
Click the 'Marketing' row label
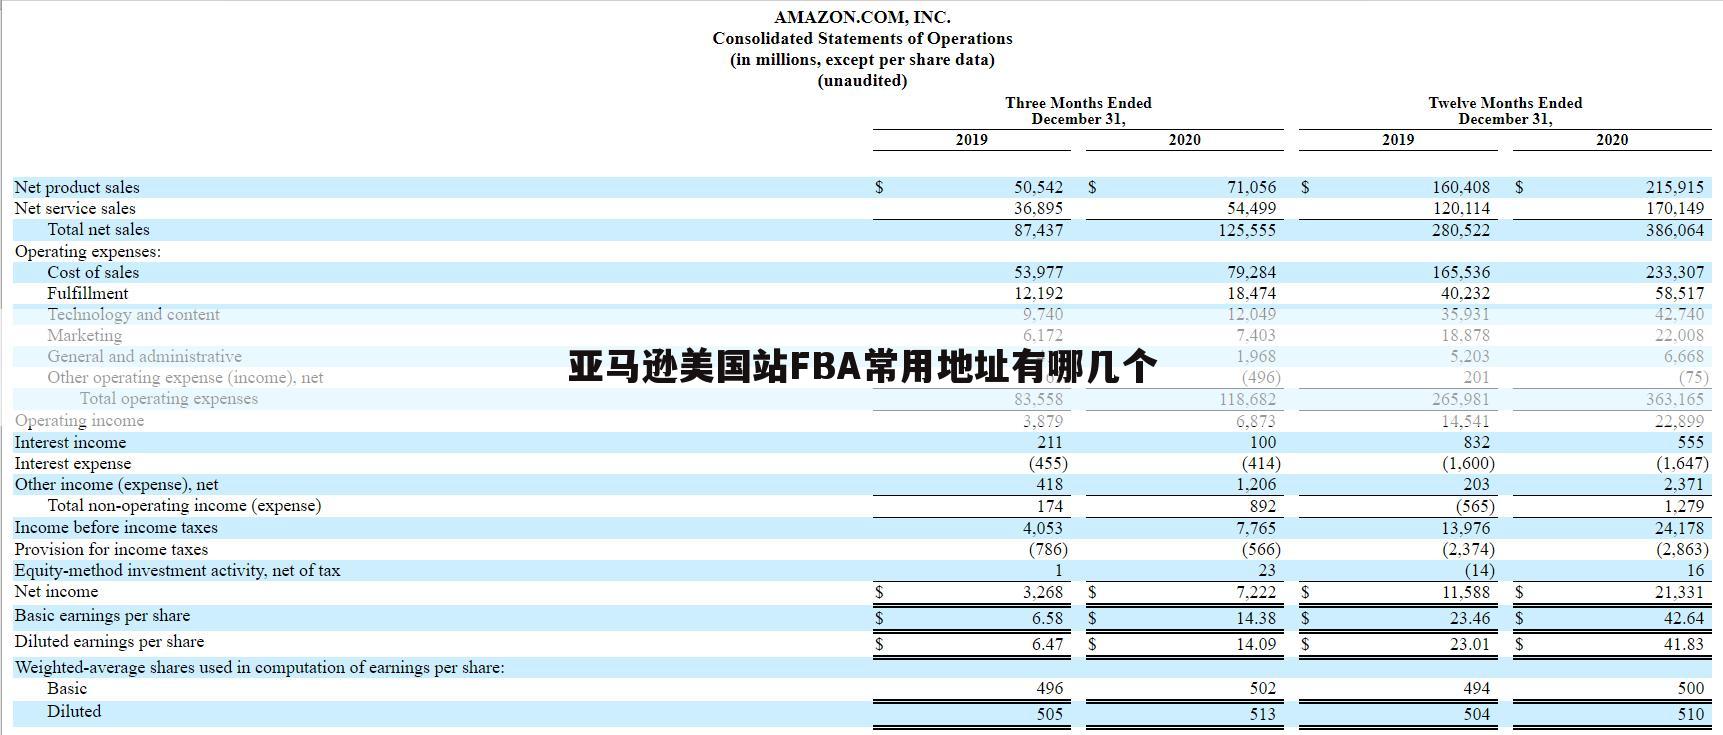click(x=84, y=336)
